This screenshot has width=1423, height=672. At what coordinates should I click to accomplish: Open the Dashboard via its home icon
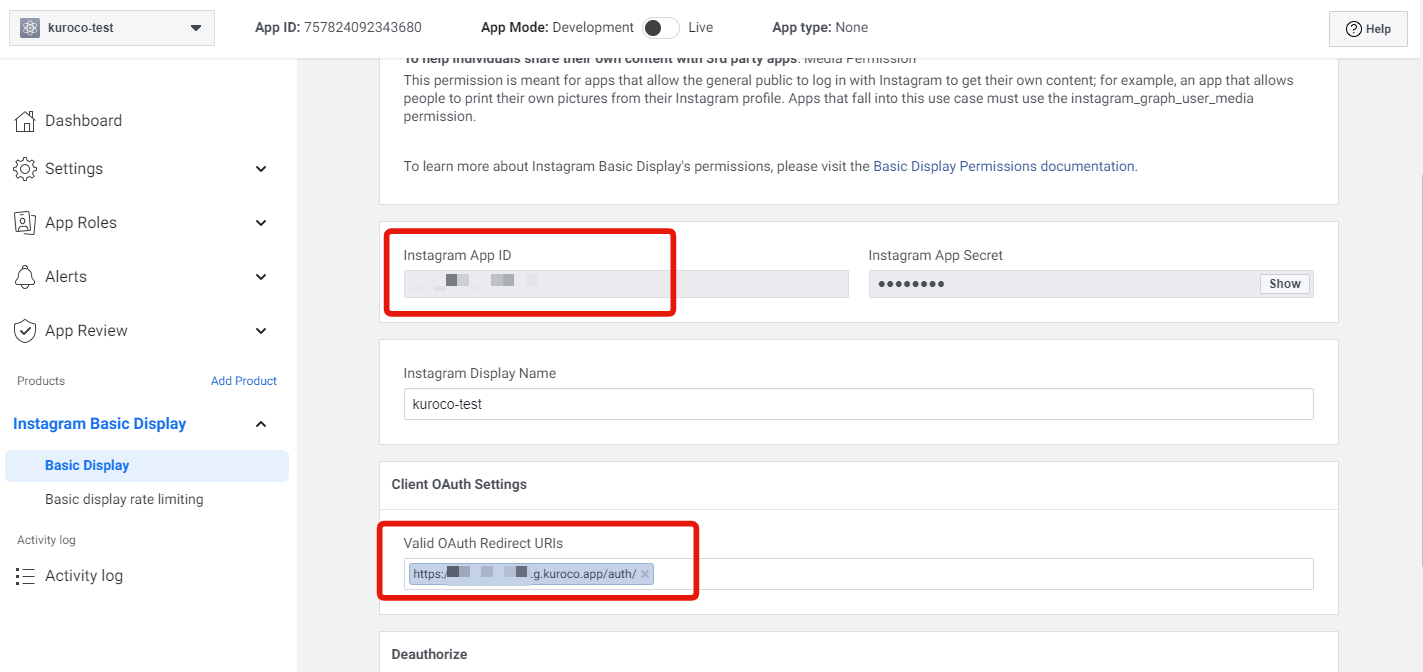tap(26, 119)
